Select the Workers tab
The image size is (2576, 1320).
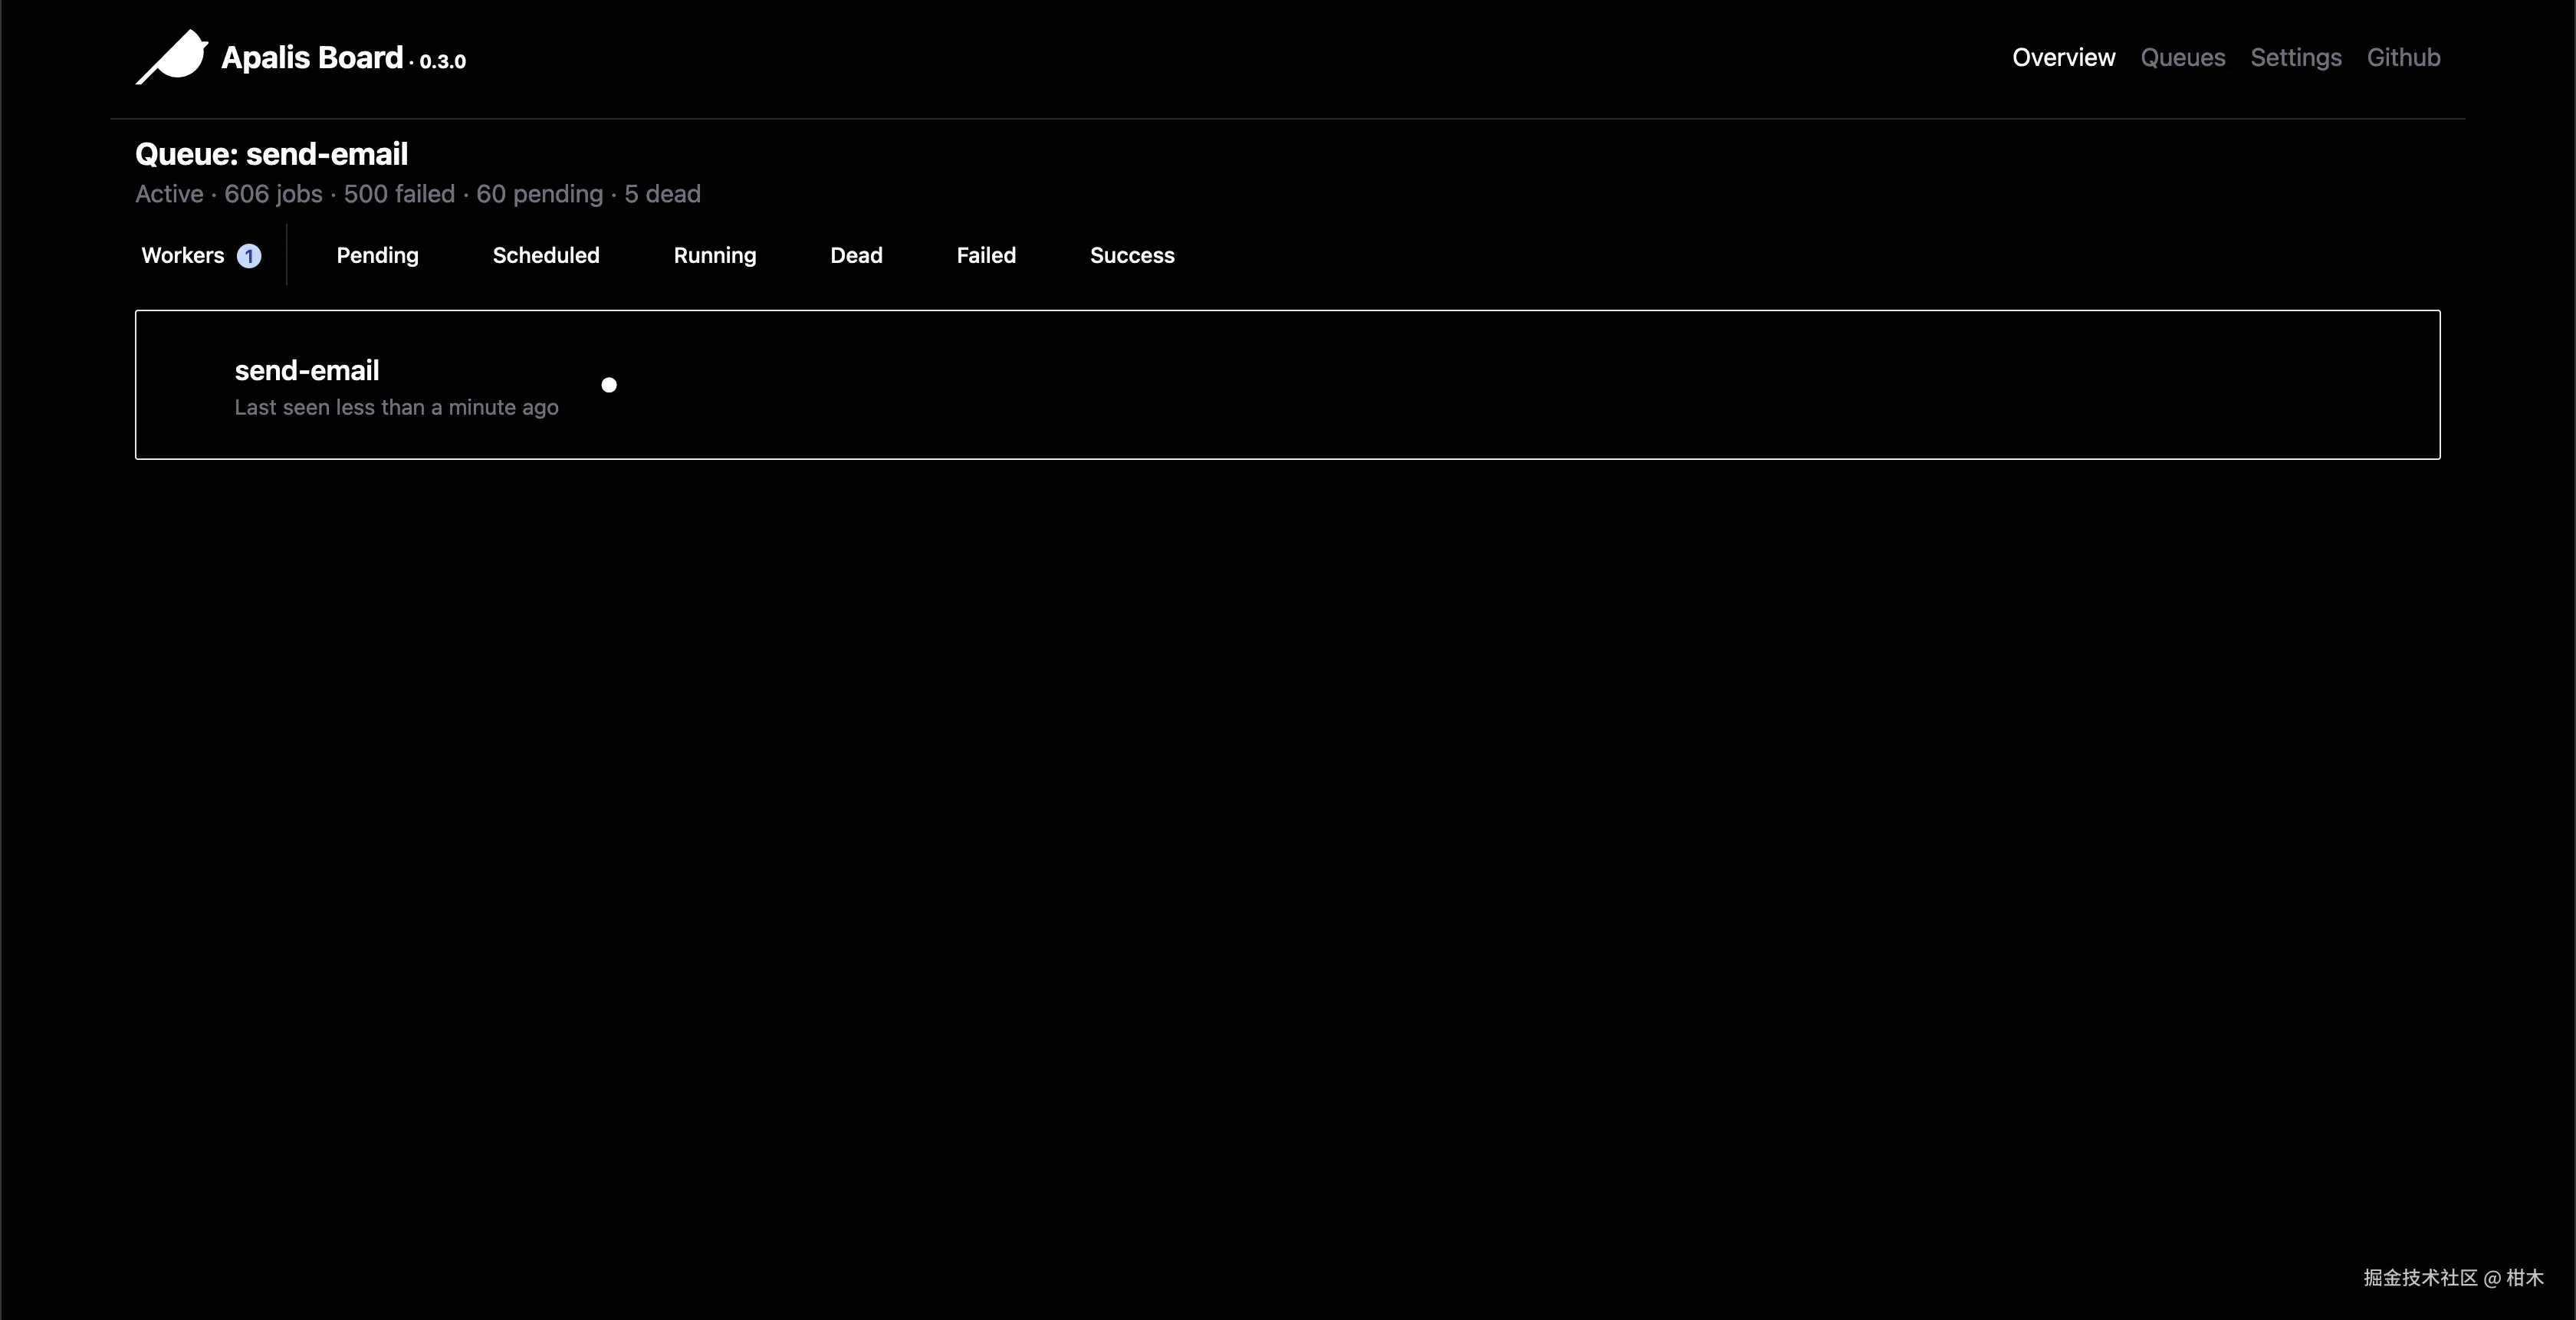[183, 256]
